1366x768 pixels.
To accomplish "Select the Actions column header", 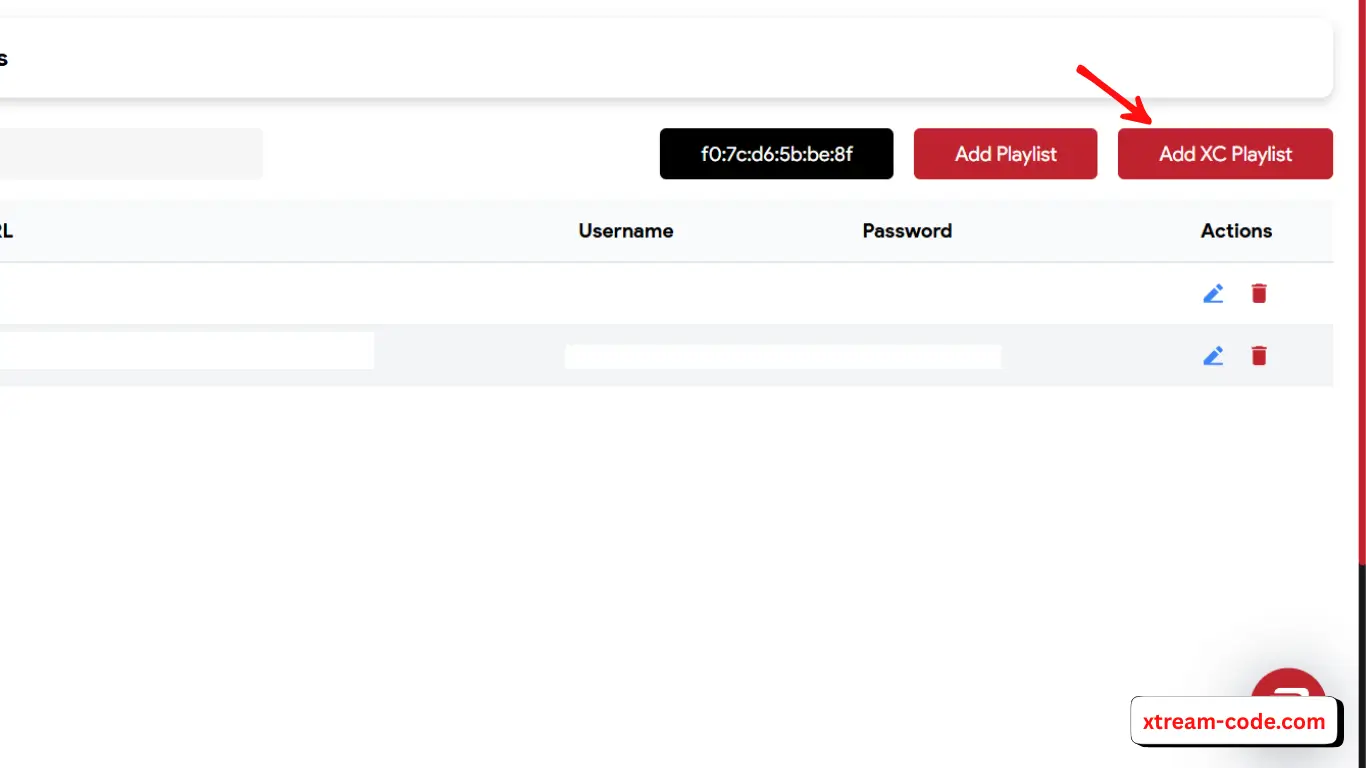I will click(1236, 231).
